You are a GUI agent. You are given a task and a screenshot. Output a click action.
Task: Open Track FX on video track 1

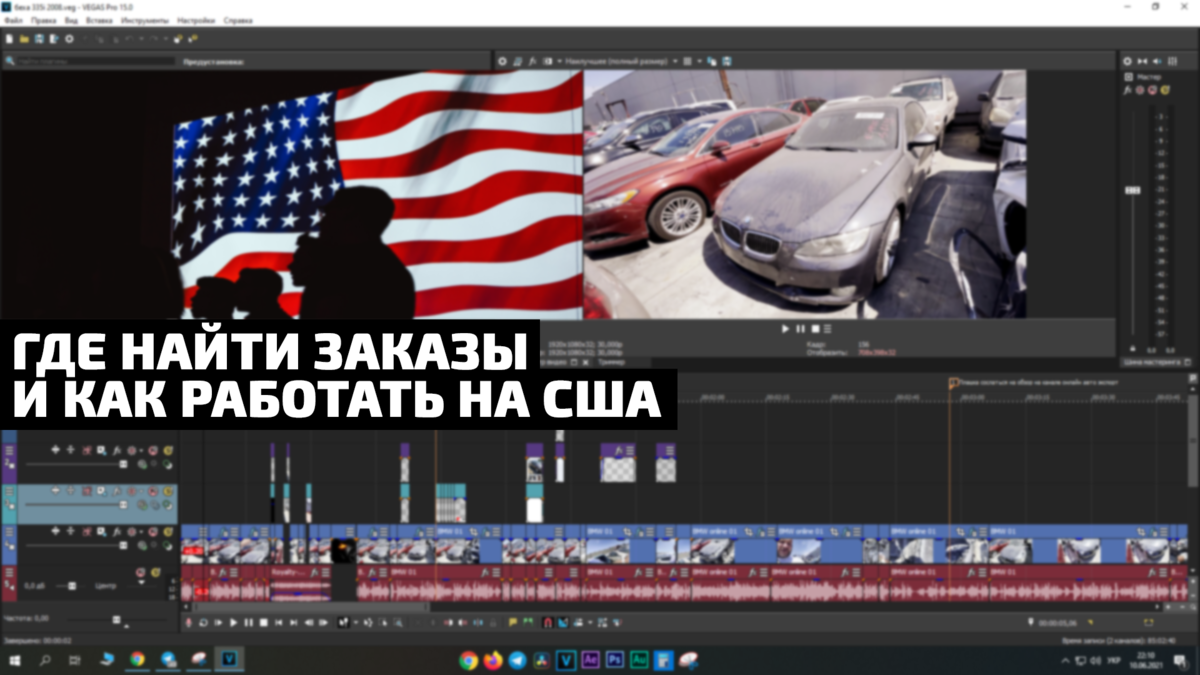pyautogui.click(x=117, y=451)
